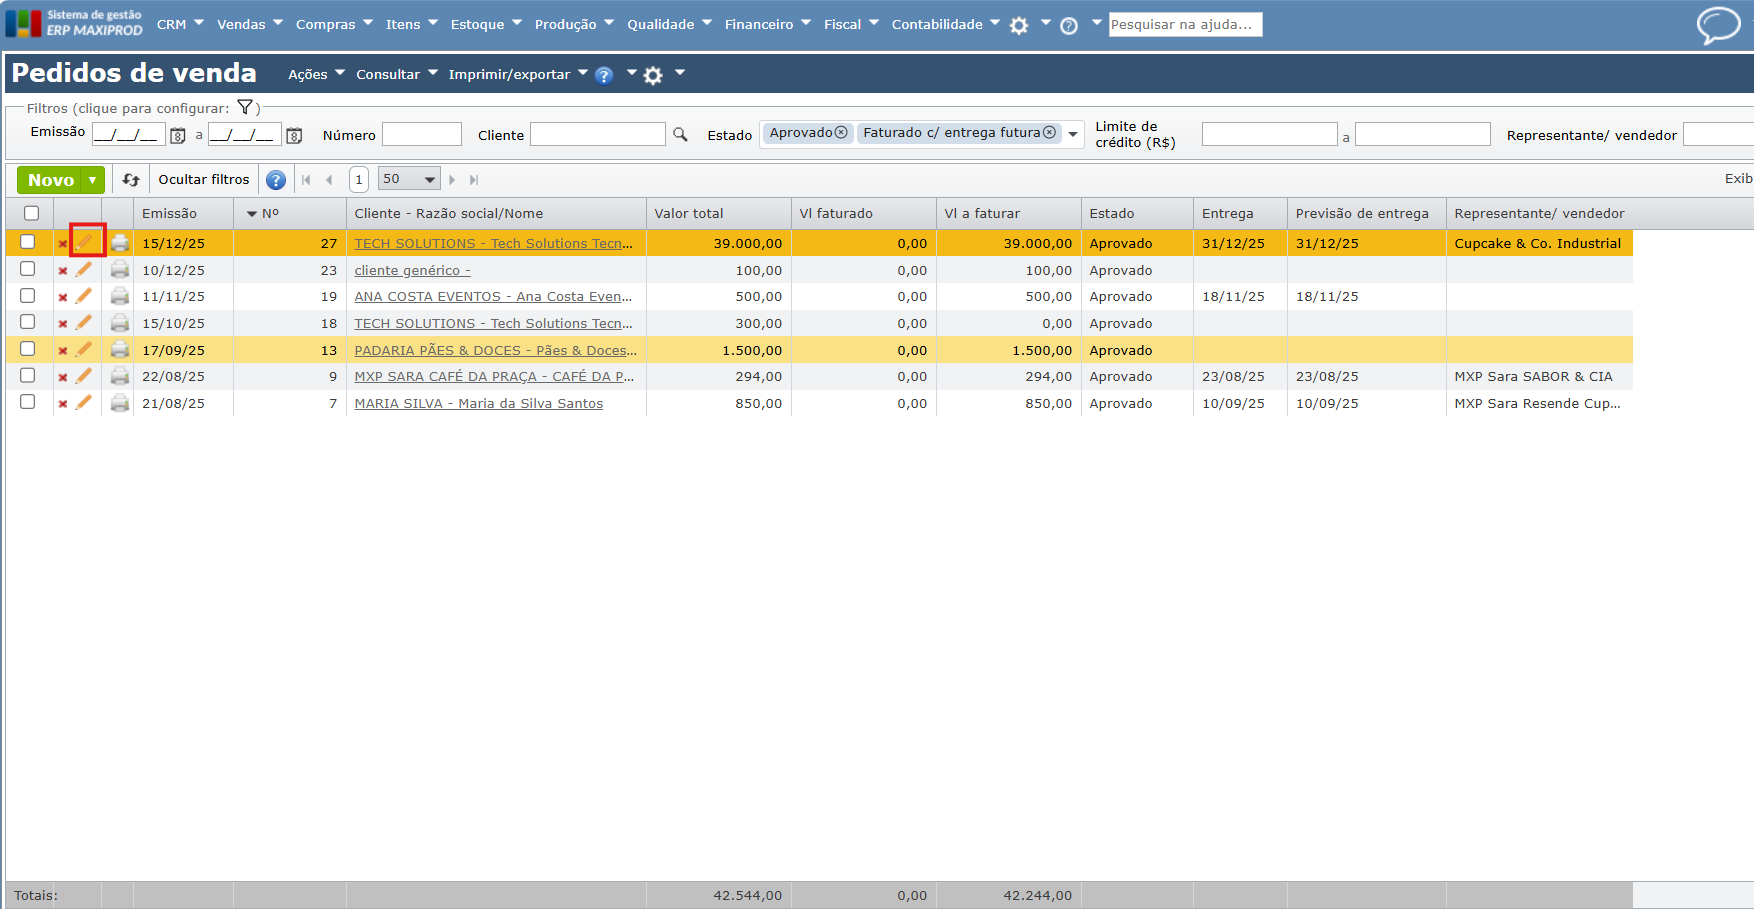Click the Ocultar filtros button
Screen dimensions: 1754x909
click(204, 180)
